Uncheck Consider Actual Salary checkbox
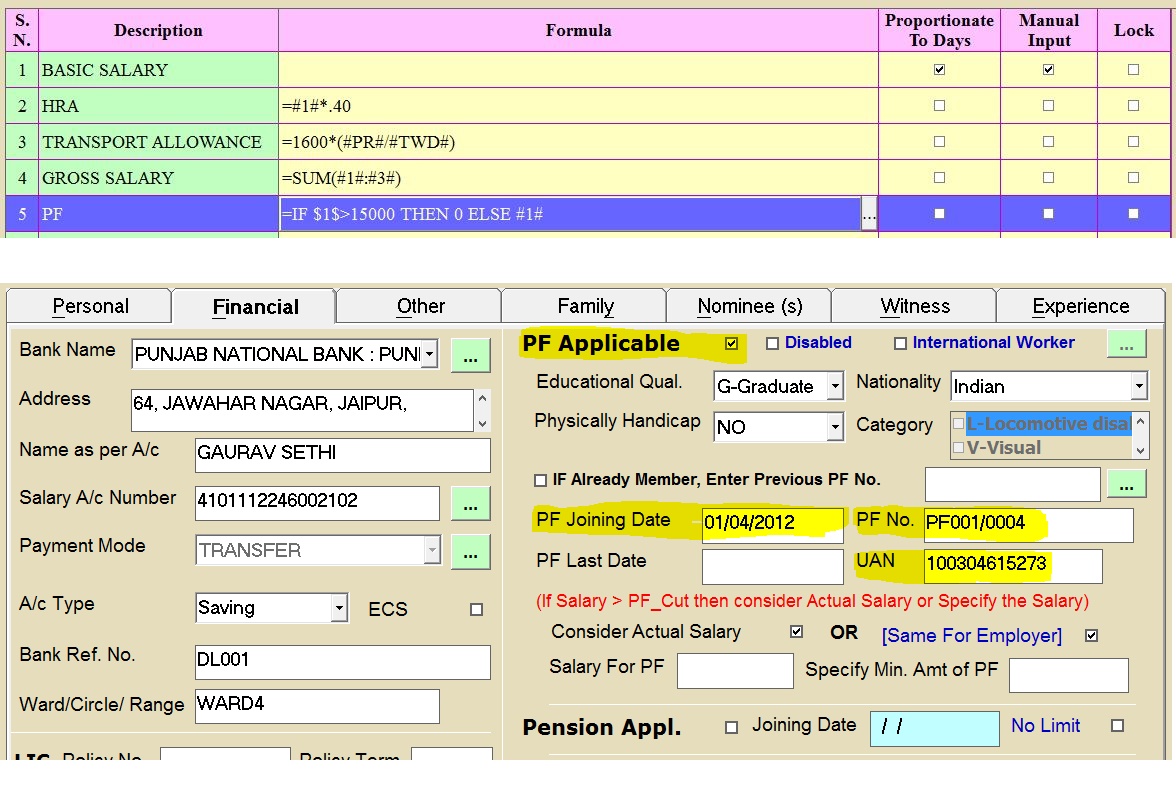 pos(796,632)
